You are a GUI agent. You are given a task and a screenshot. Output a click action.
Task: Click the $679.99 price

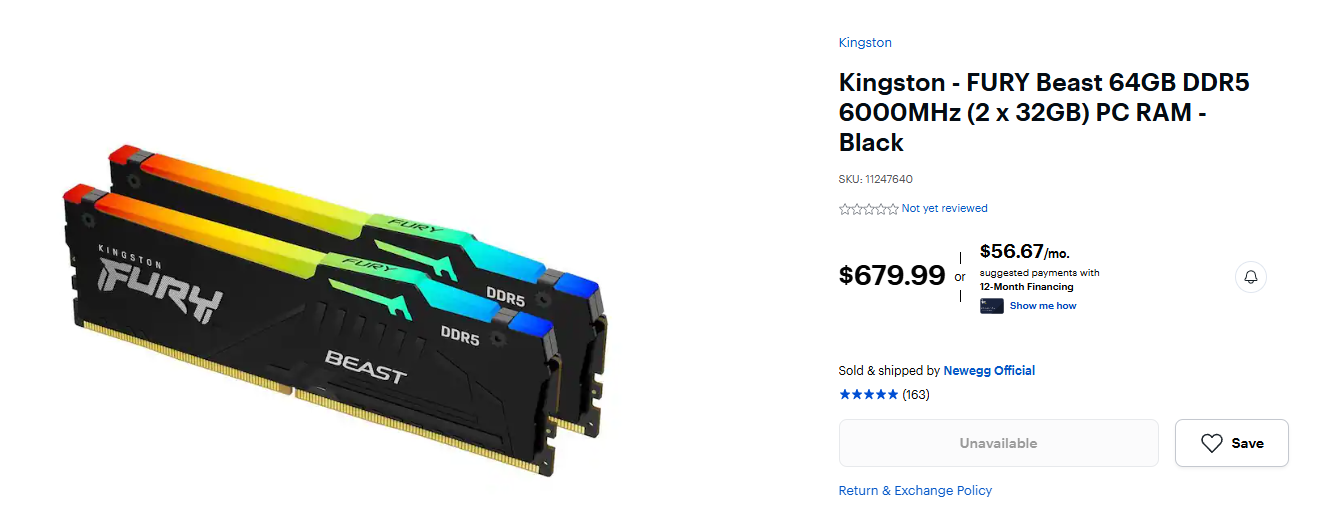pos(892,275)
